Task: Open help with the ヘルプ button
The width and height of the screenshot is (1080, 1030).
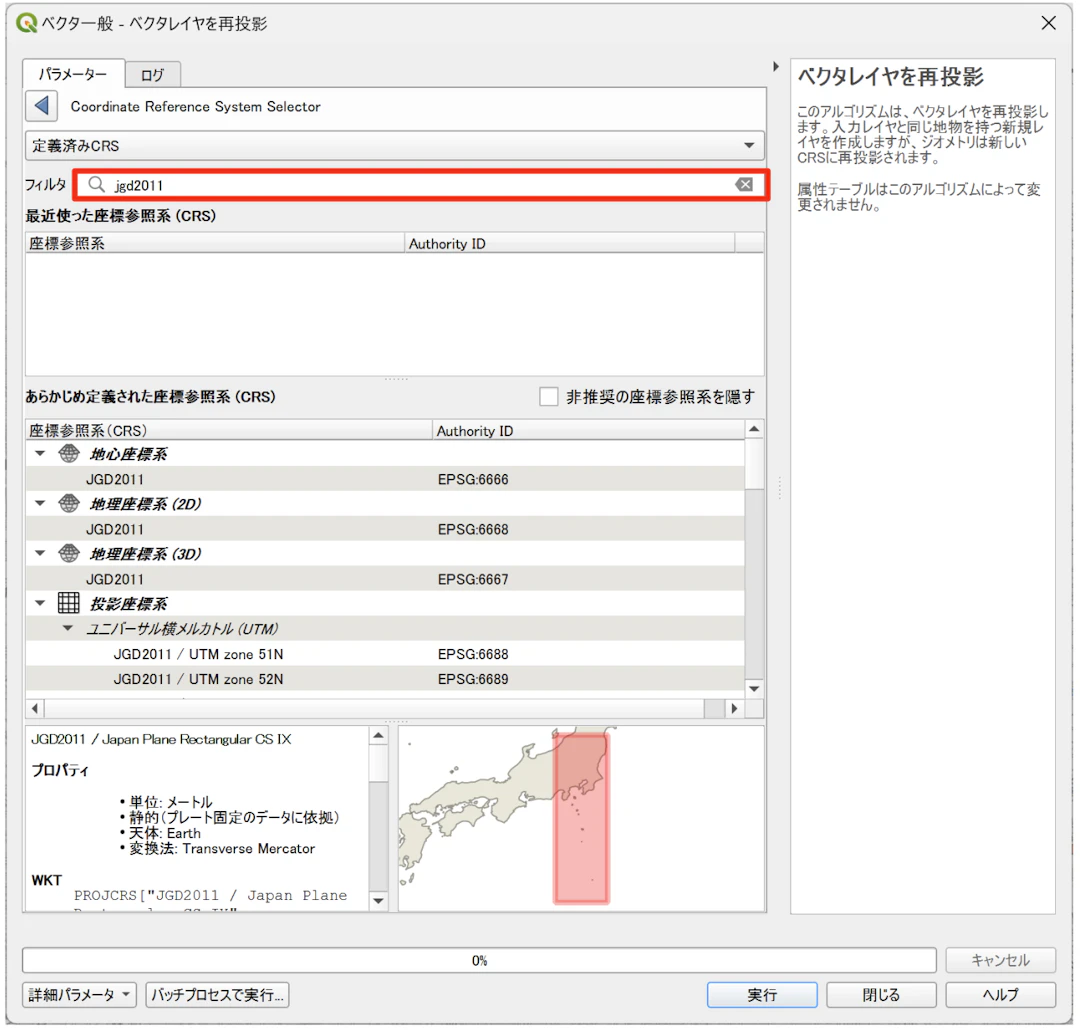Action: [x=1000, y=994]
